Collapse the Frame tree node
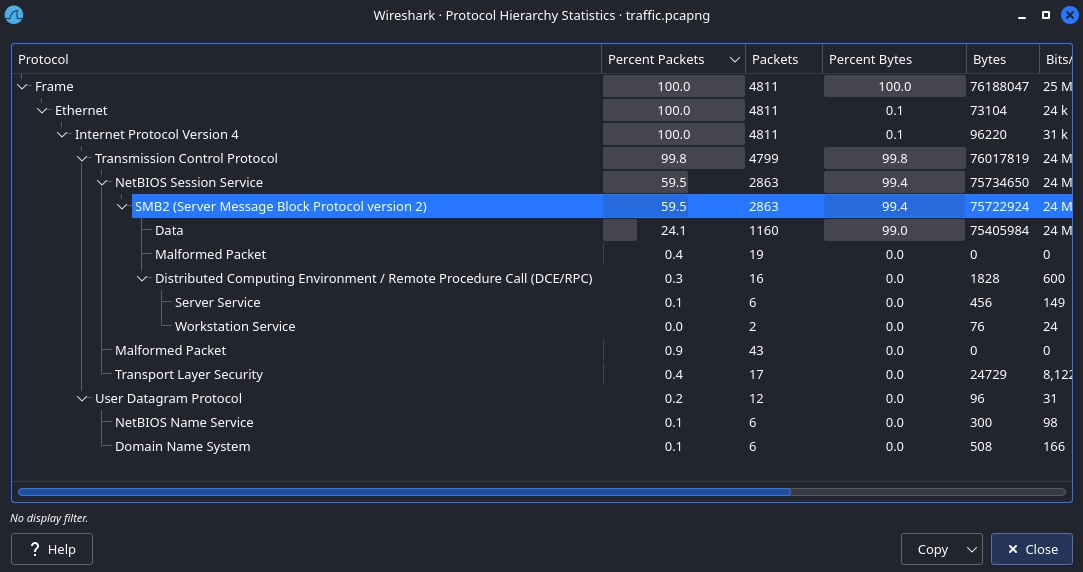Viewport: 1083px width, 572px height. tap(22, 87)
